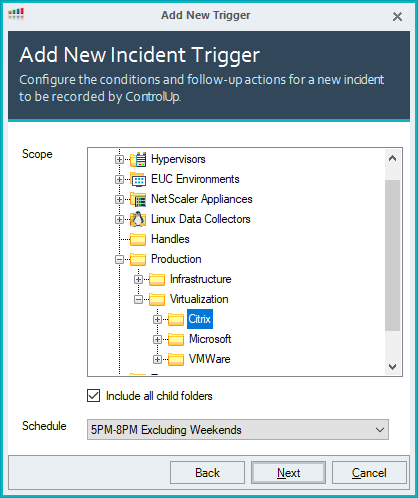Uncheck Include all child folders
Viewport: 418px width, 498px height.
(94, 396)
